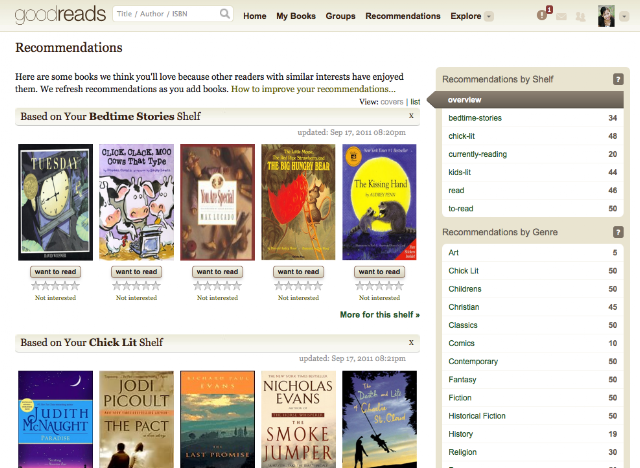640x468 pixels.
Task: Open How to improve your recommendations link
Action: [x=313, y=89]
